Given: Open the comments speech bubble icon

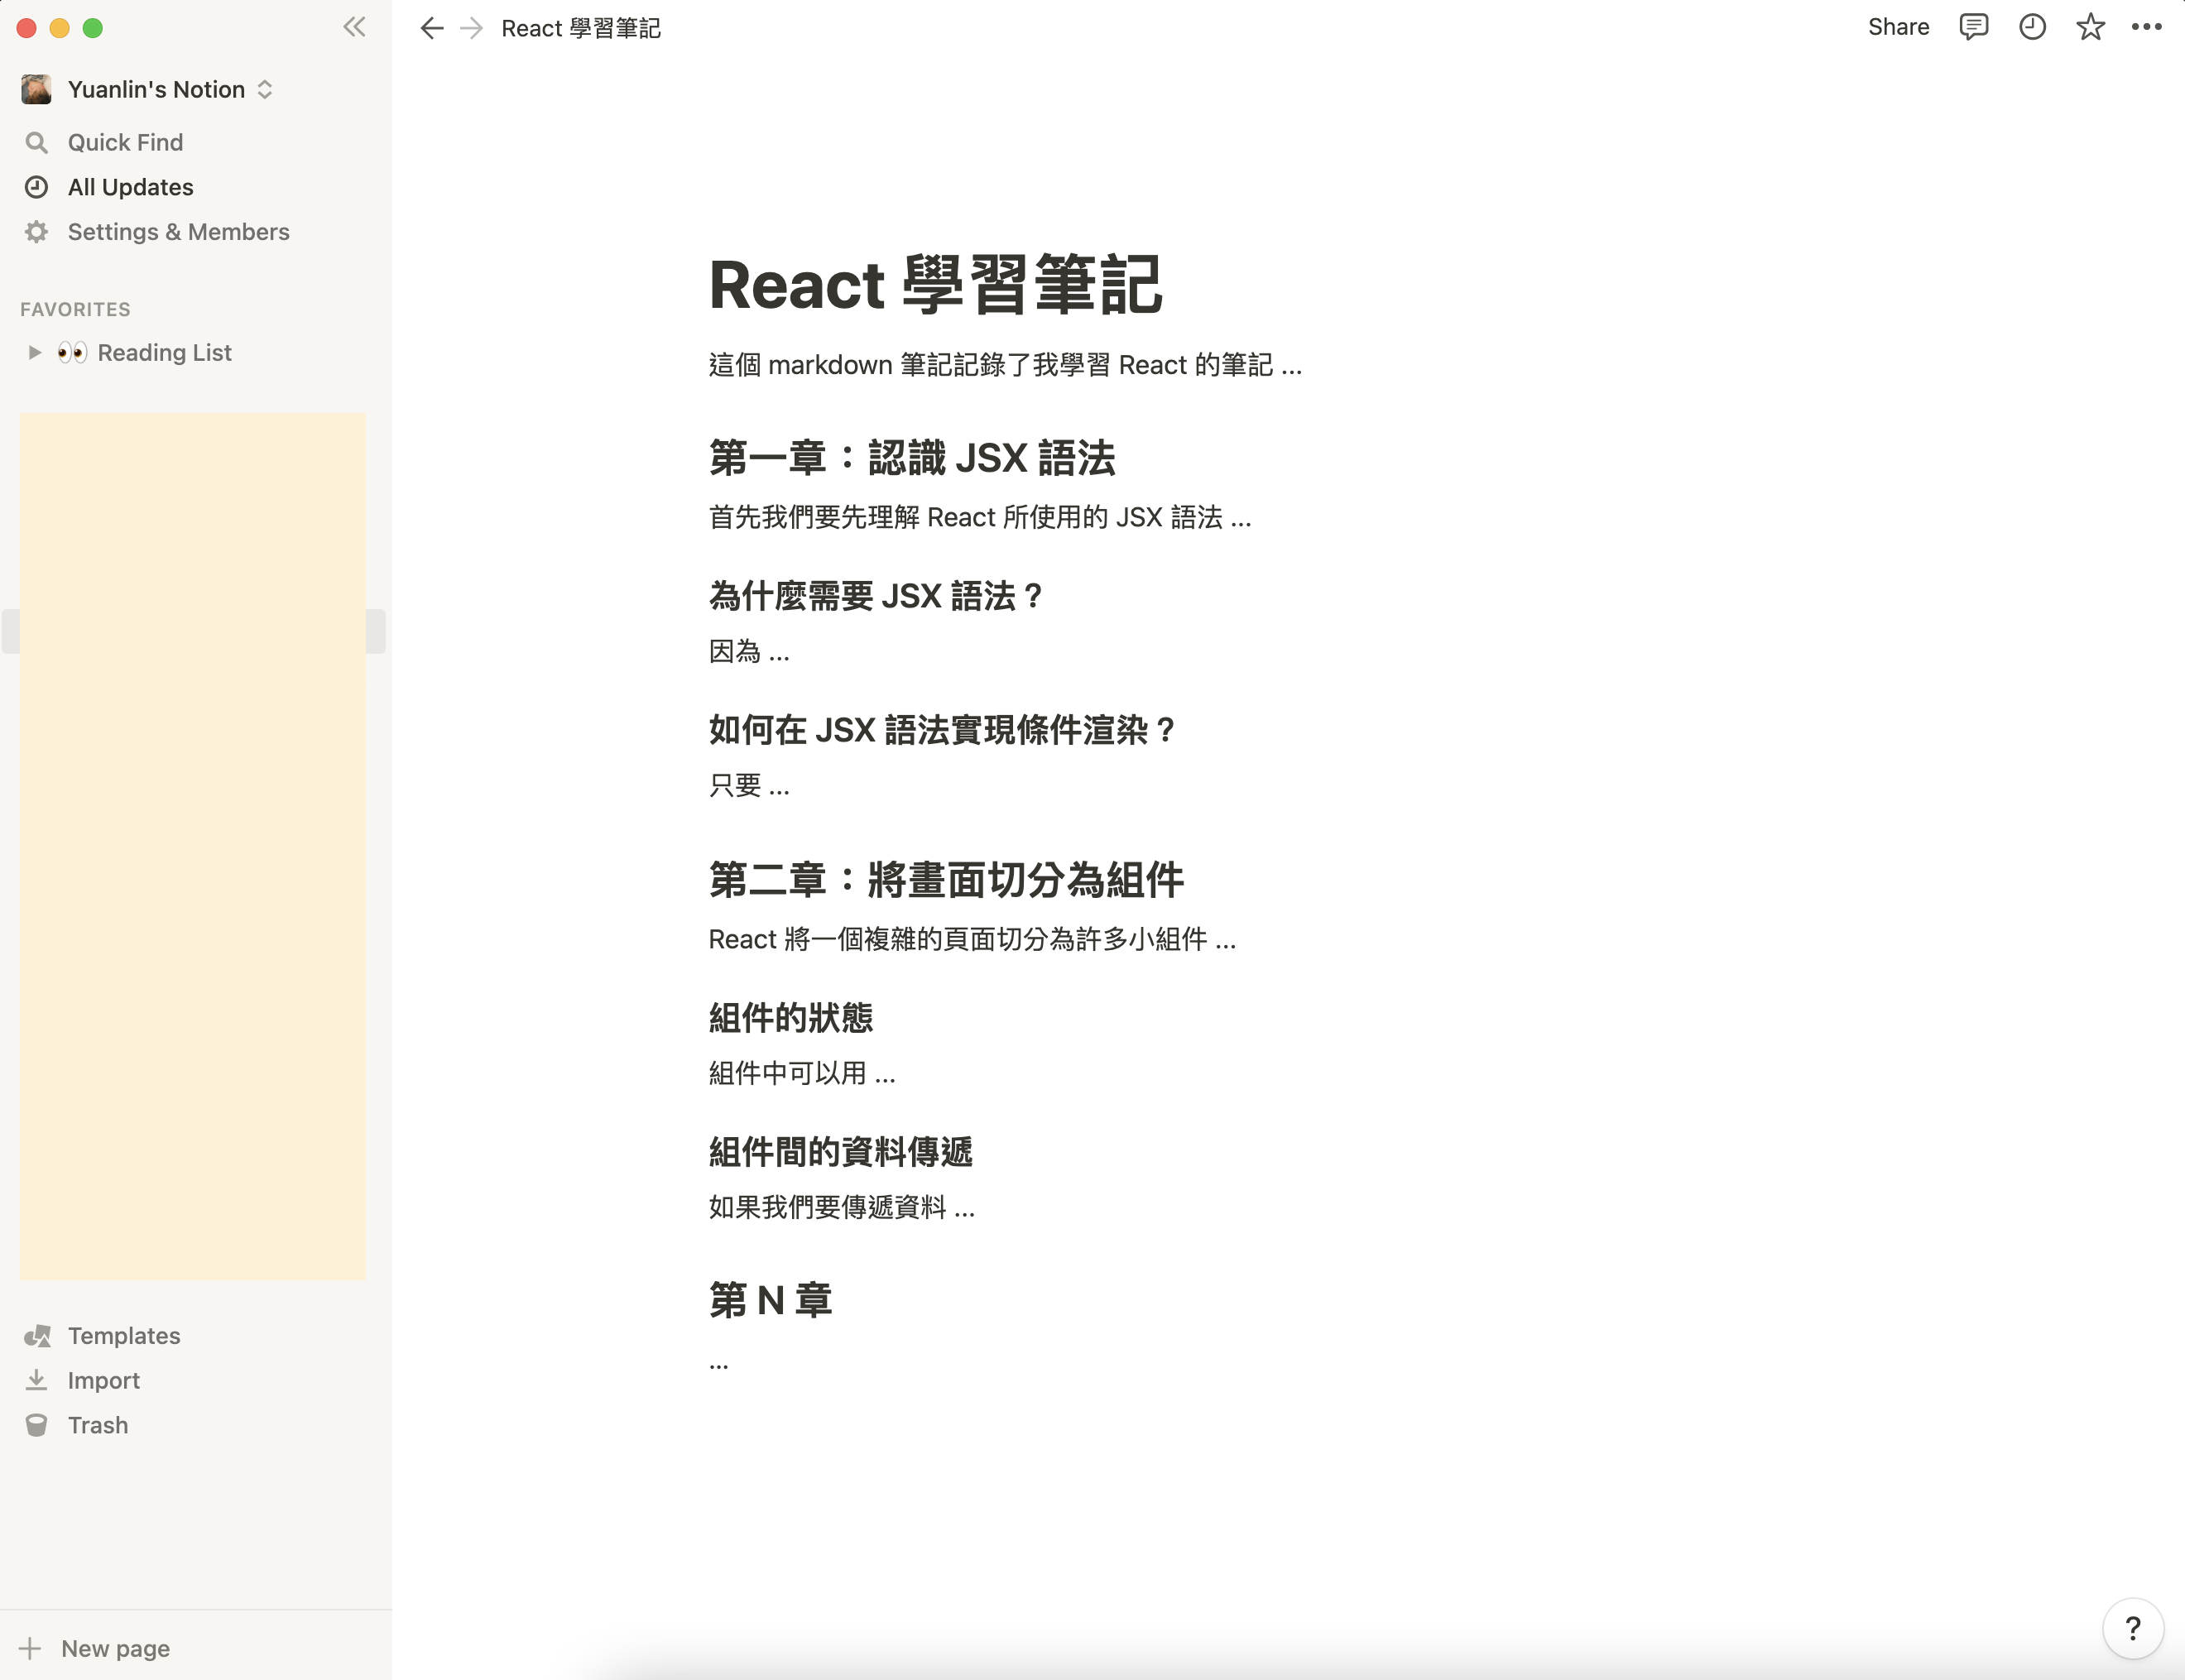Looking at the screenshot, I should [x=1973, y=27].
